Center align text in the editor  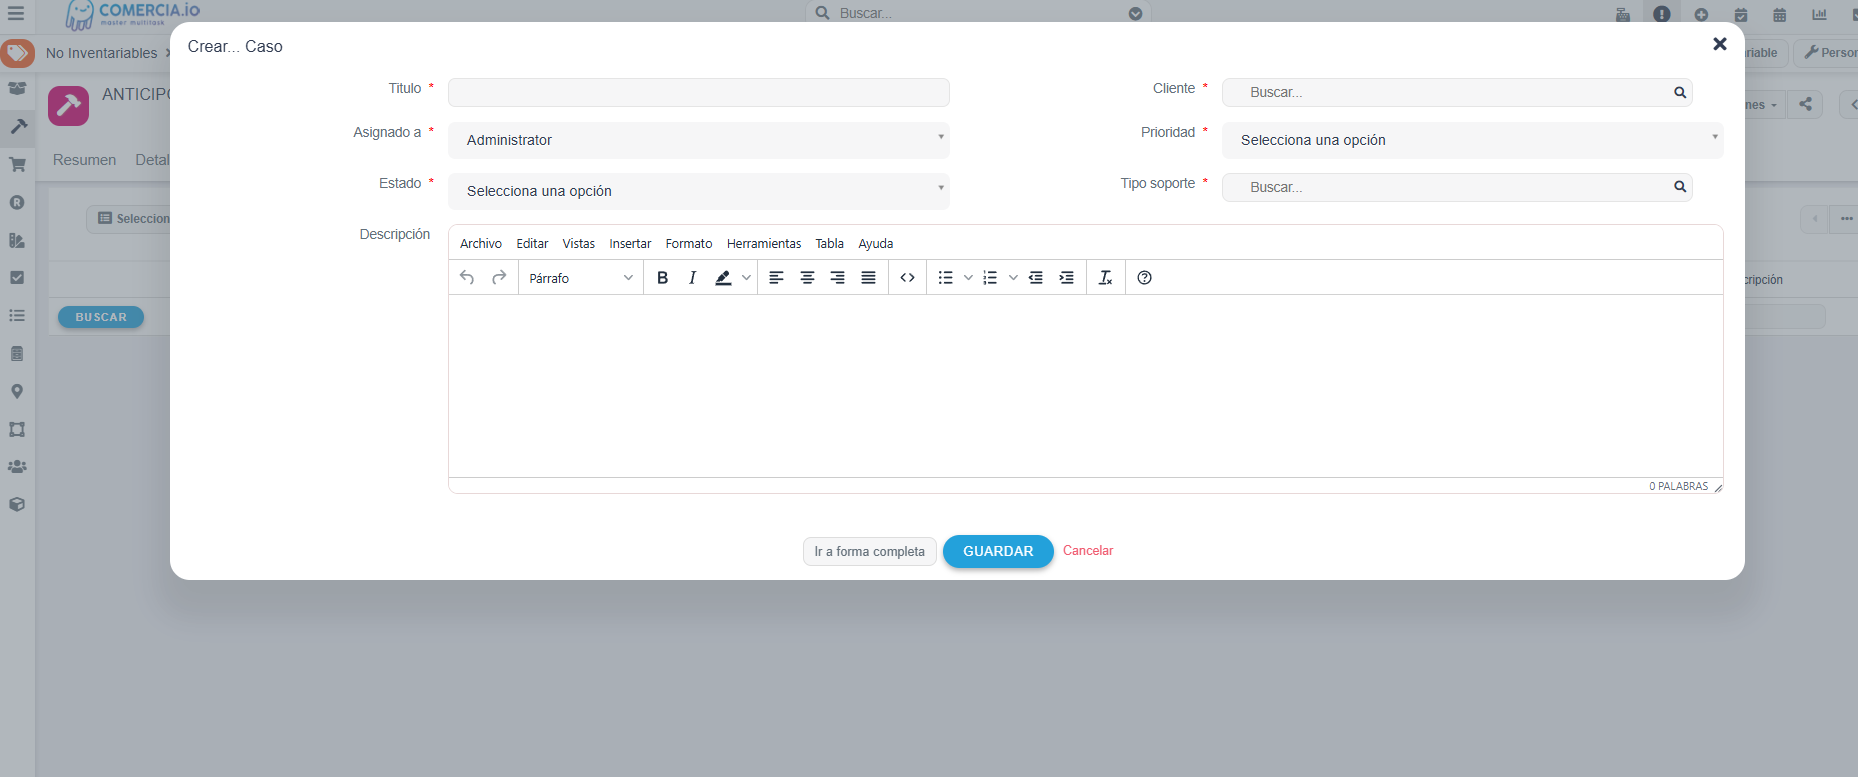(807, 278)
